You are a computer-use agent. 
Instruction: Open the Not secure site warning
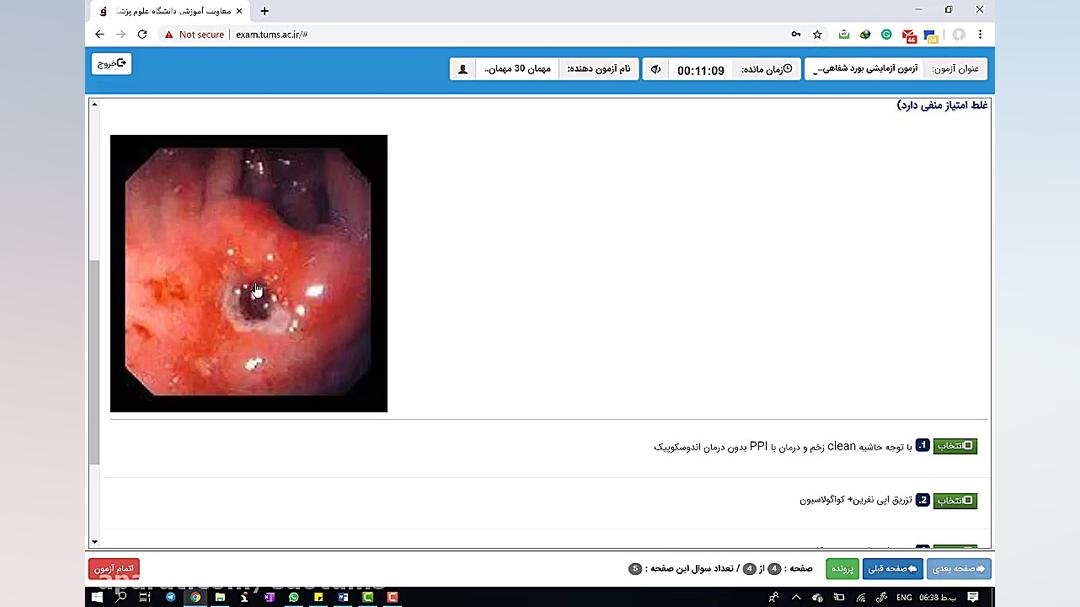pyautogui.click(x=194, y=34)
